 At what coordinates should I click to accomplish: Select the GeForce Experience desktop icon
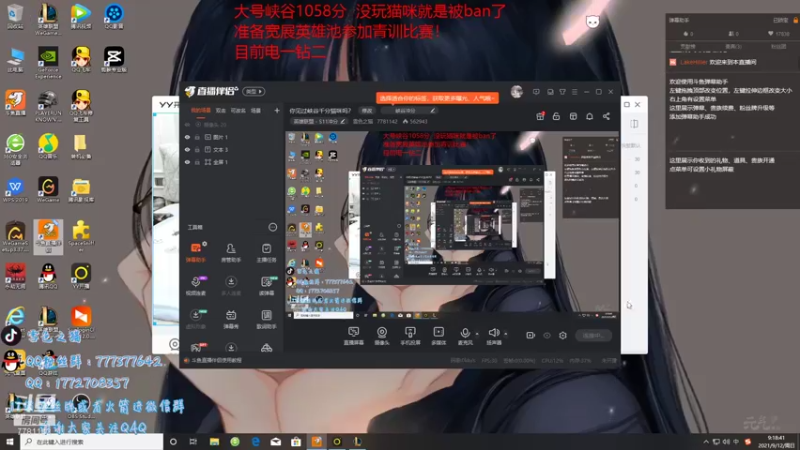[x=48, y=62]
